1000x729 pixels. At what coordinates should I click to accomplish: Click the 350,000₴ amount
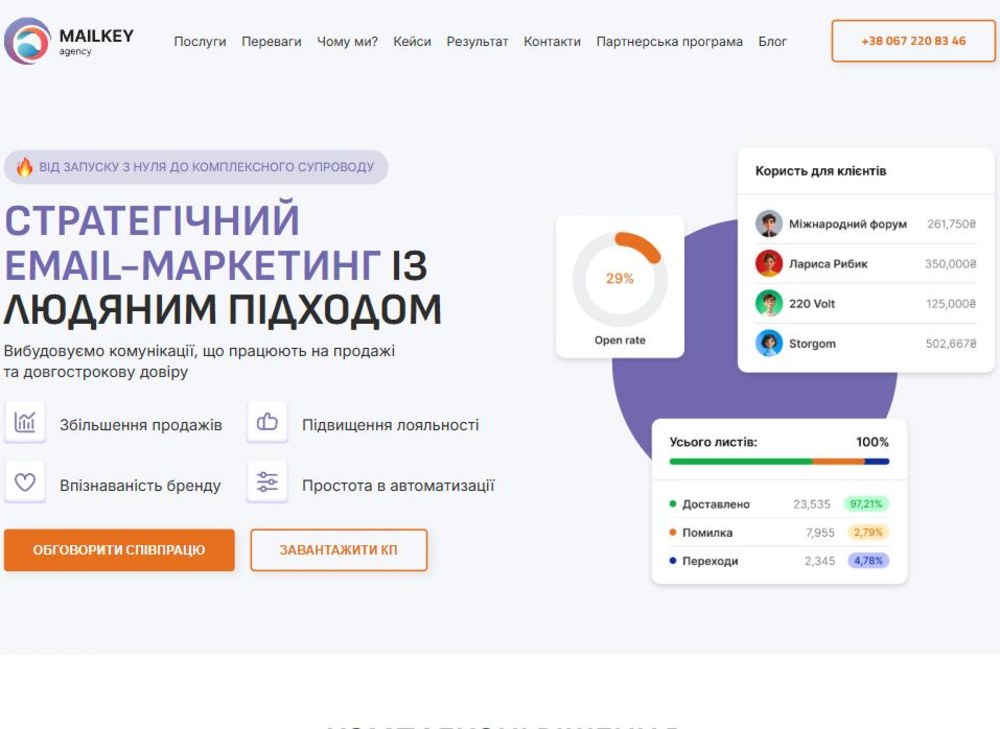pos(950,263)
